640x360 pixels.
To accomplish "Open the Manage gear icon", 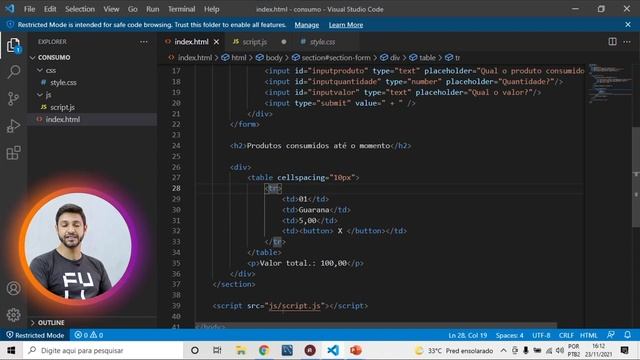I will click(x=13, y=315).
